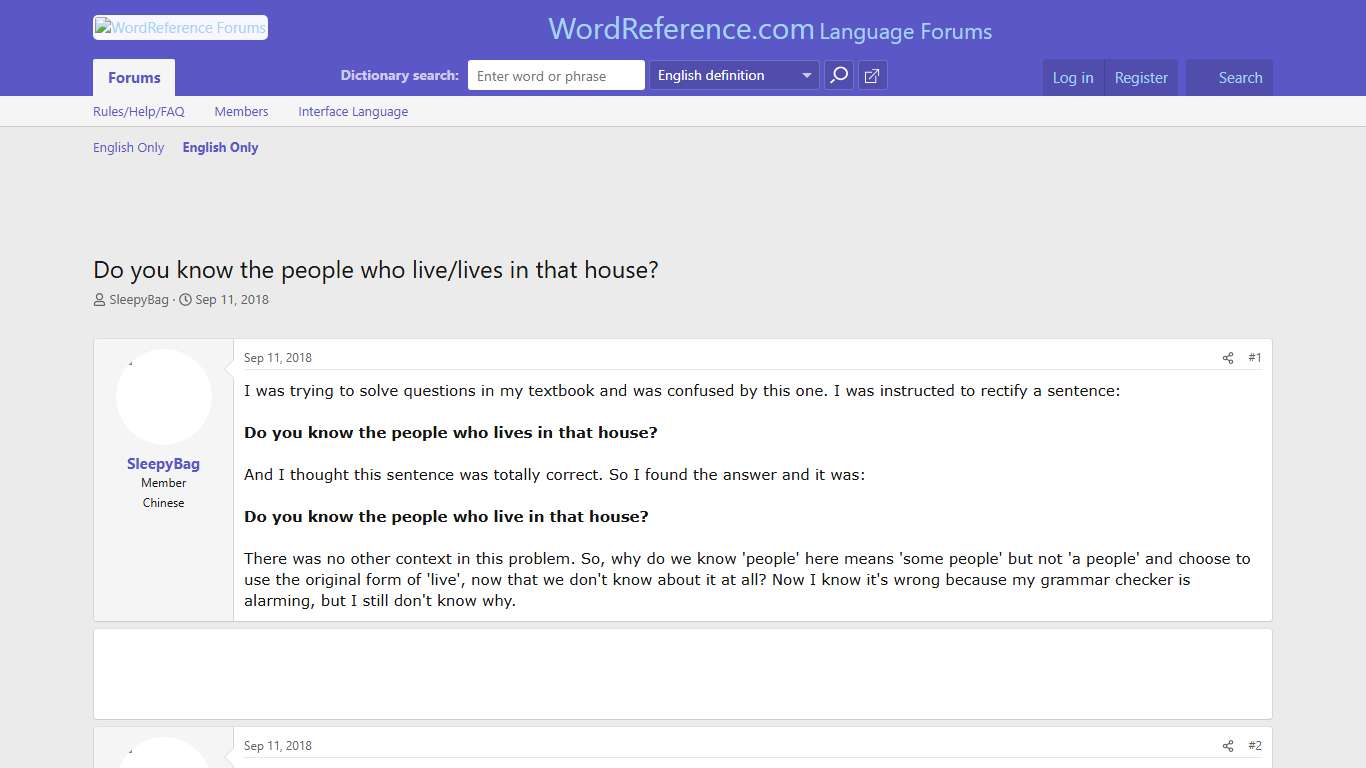Viewport: 1366px width, 768px height.
Task: Open dictionary search in new window icon
Action: (x=872, y=75)
